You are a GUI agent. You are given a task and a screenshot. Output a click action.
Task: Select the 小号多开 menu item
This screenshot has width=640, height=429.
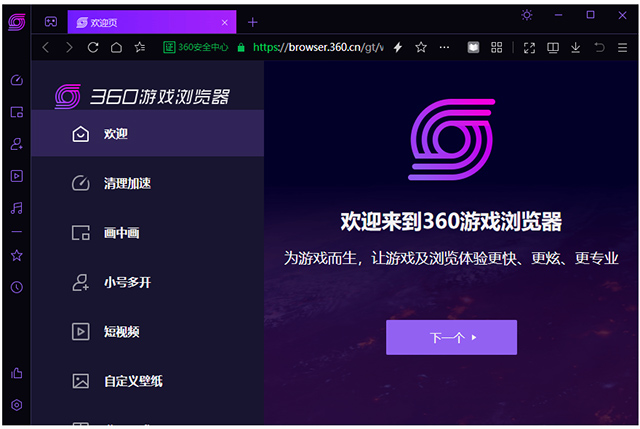click(x=147, y=282)
